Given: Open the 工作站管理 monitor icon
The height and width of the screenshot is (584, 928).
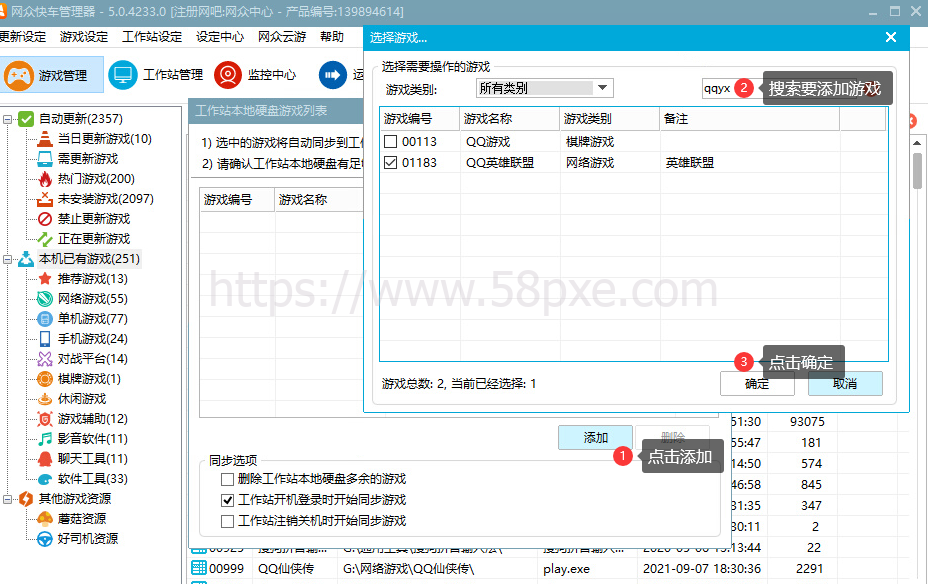Looking at the screenshot, I should click(x=123, y=75).
